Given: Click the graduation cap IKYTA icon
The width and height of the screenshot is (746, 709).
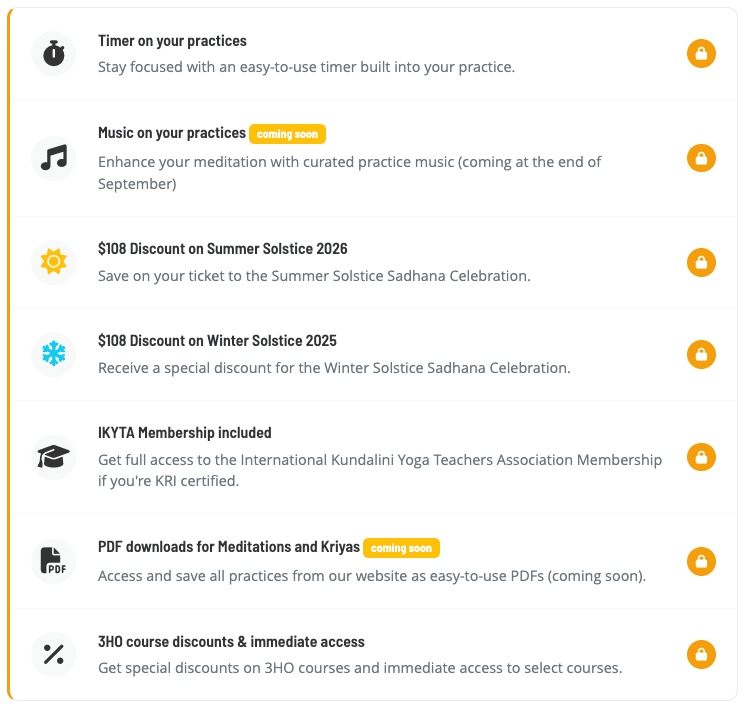Looking at the screenshot, I should point(53,457).
